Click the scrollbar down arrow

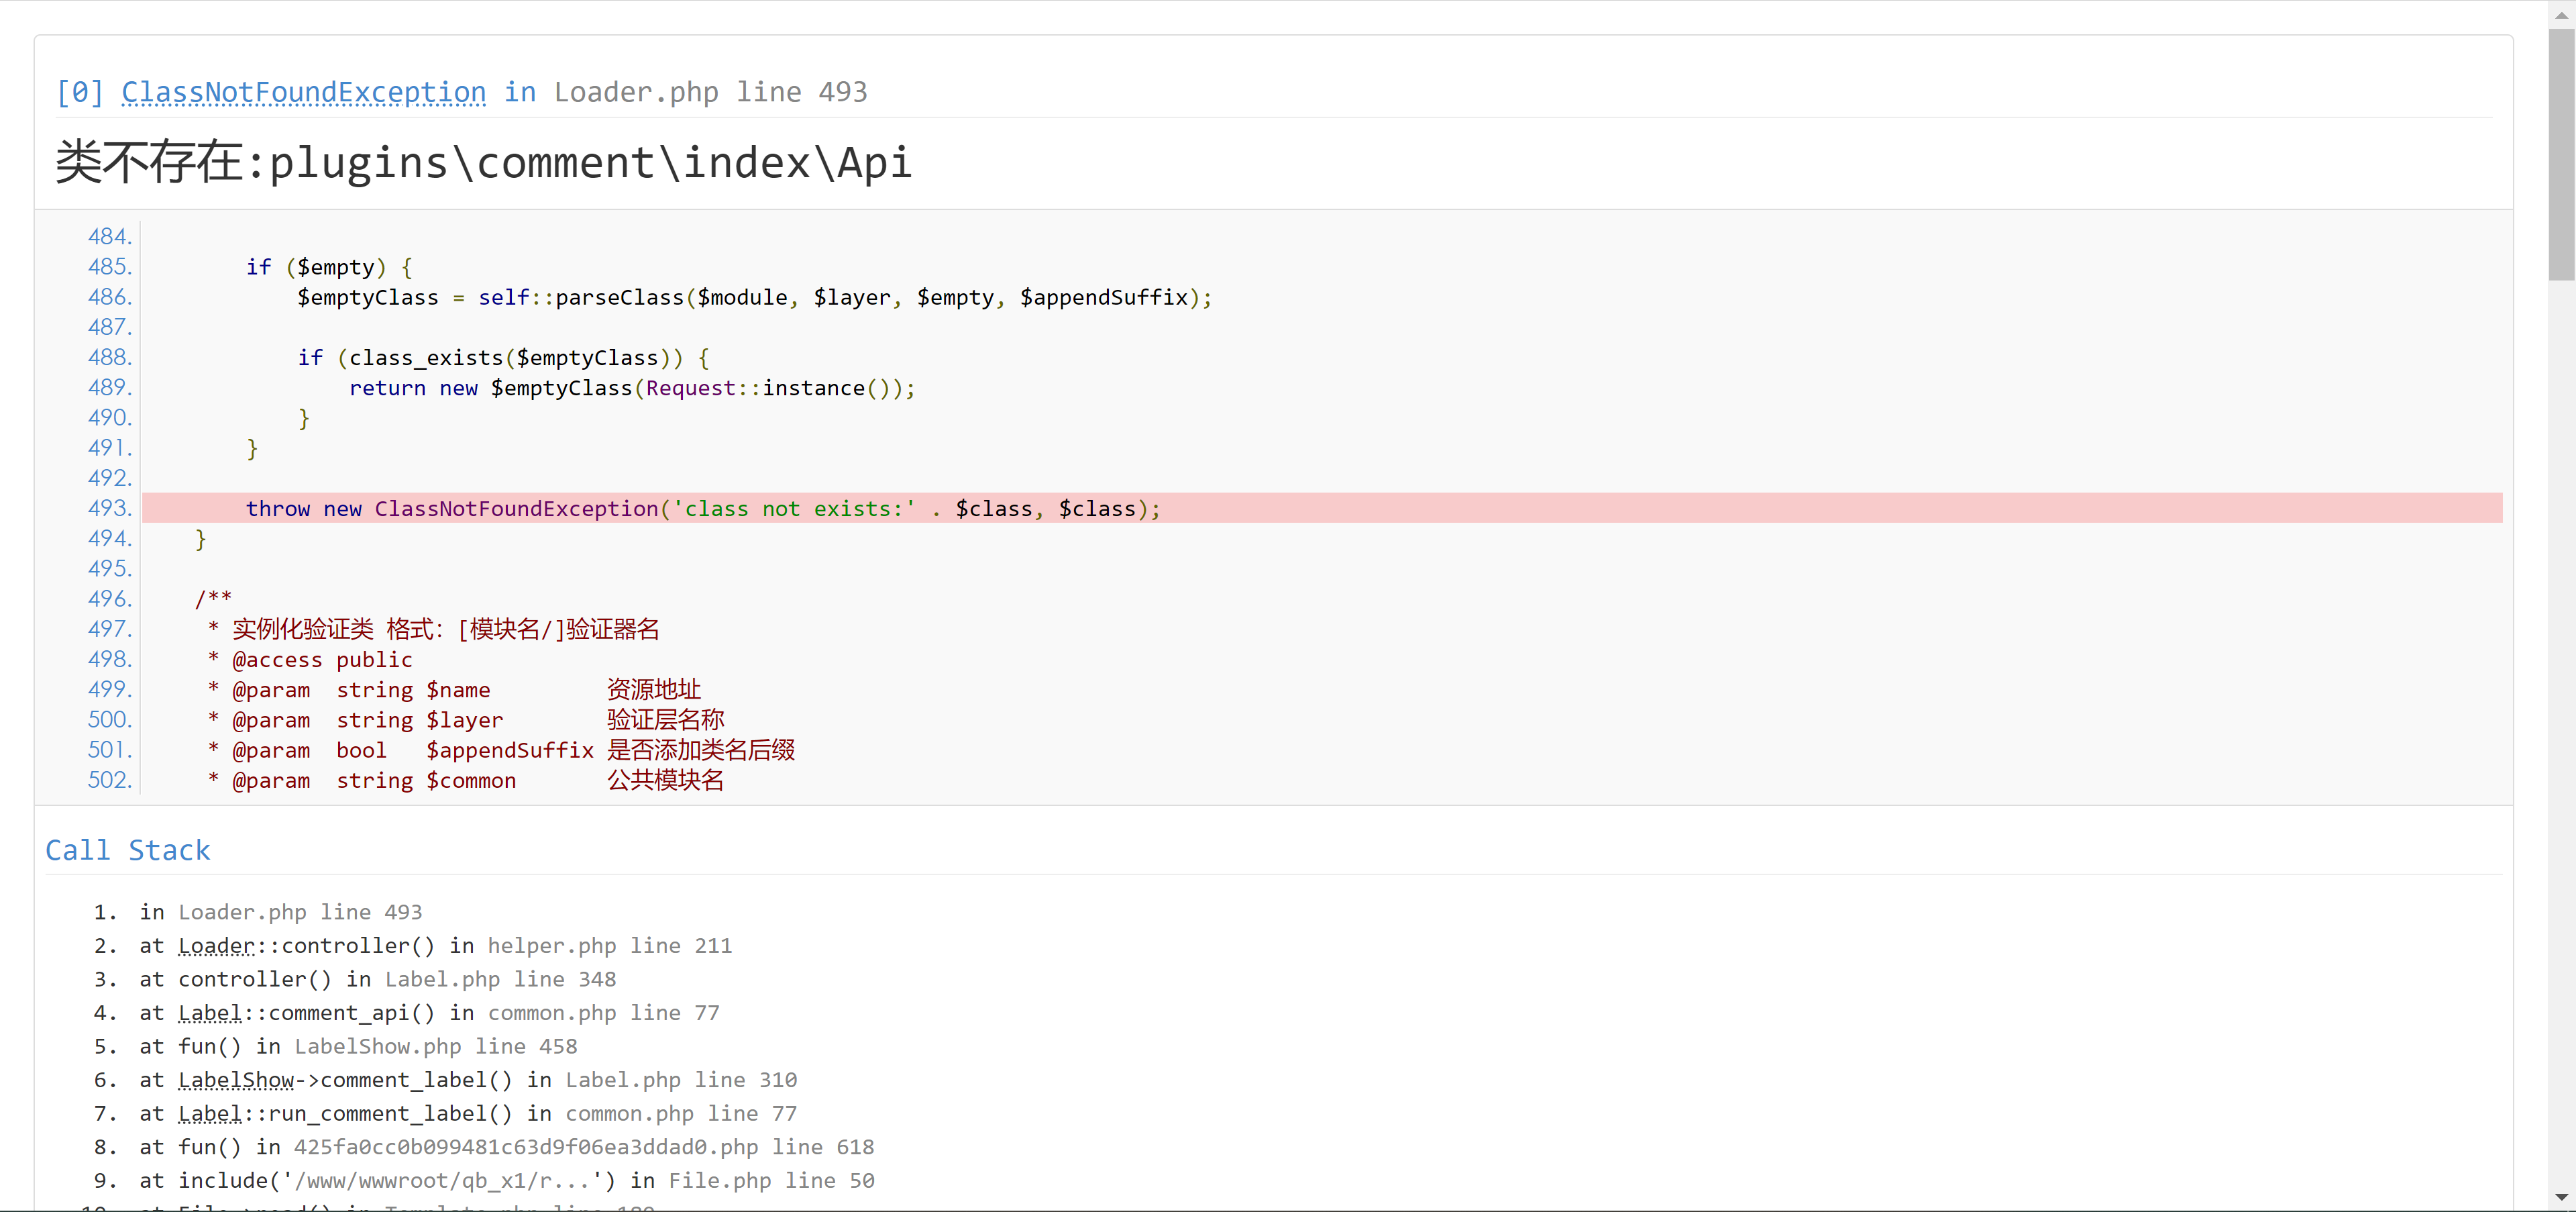point(2561,1197)
